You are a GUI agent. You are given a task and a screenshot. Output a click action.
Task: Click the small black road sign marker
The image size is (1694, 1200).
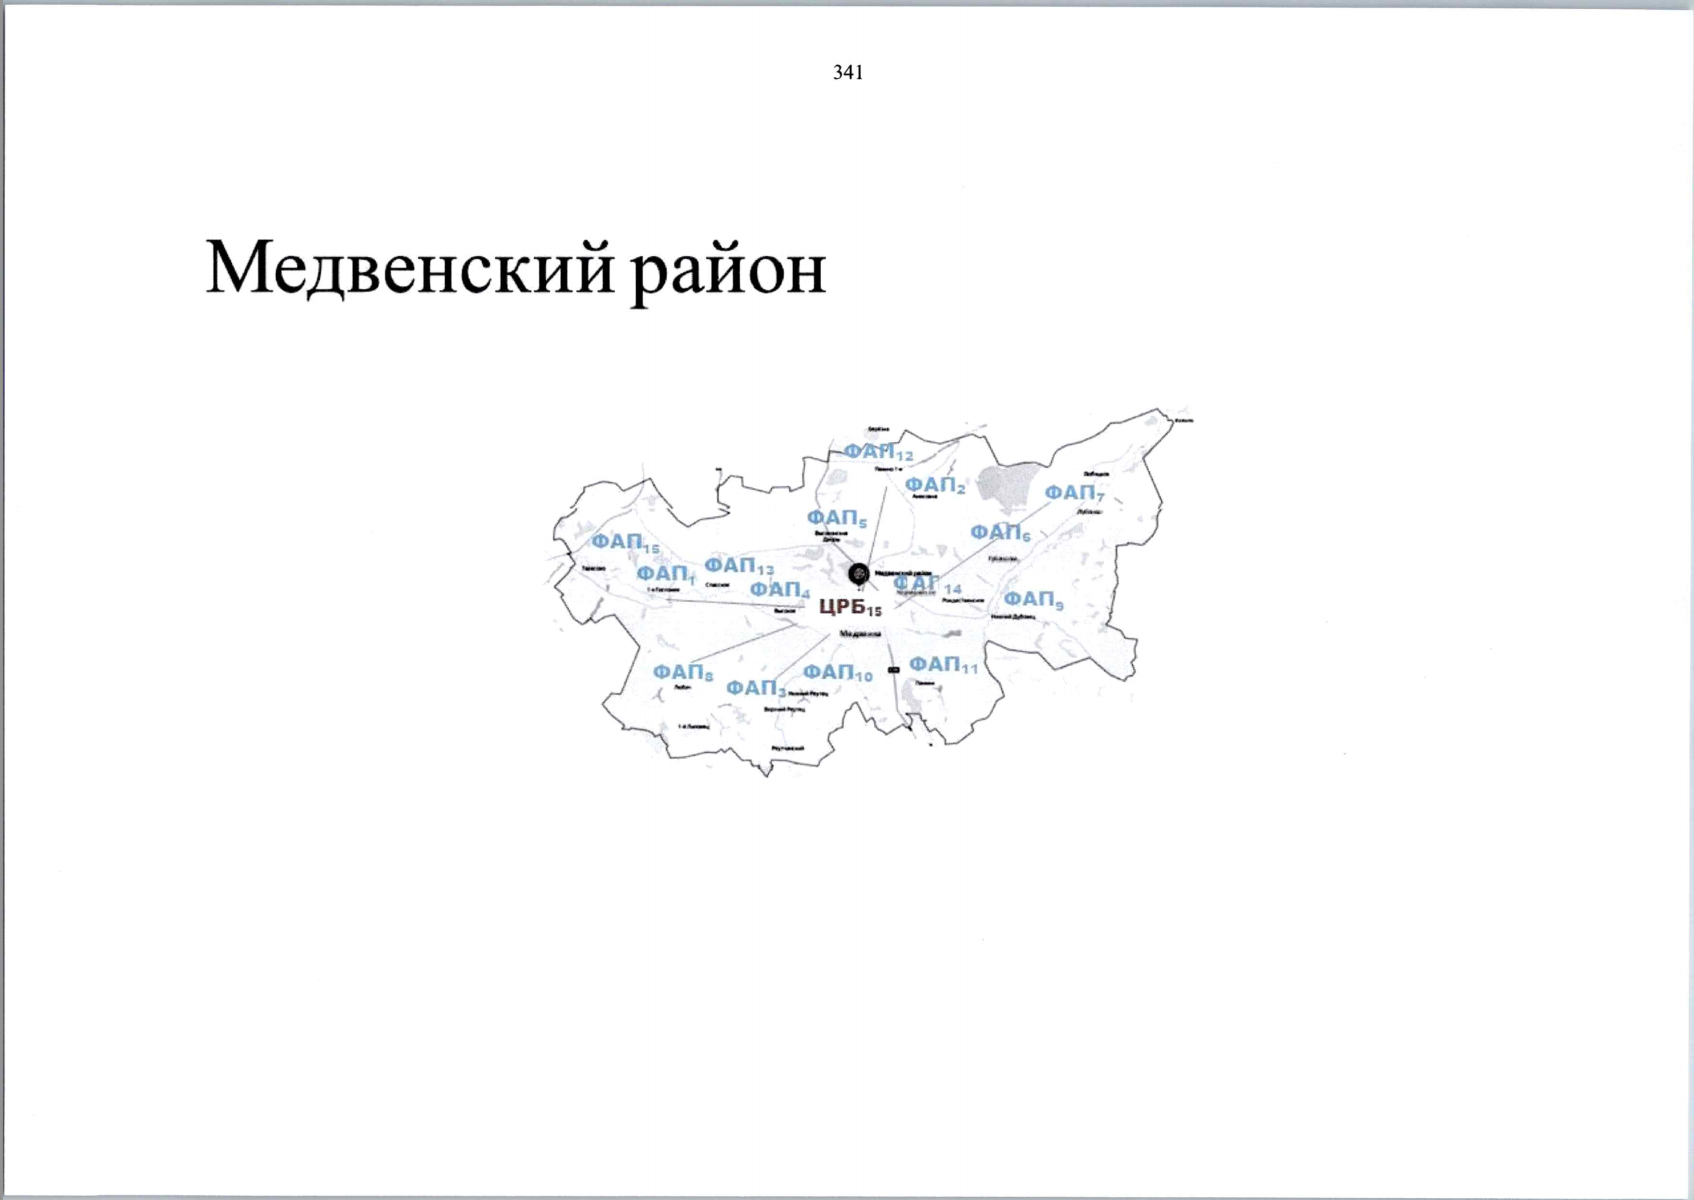893,670
